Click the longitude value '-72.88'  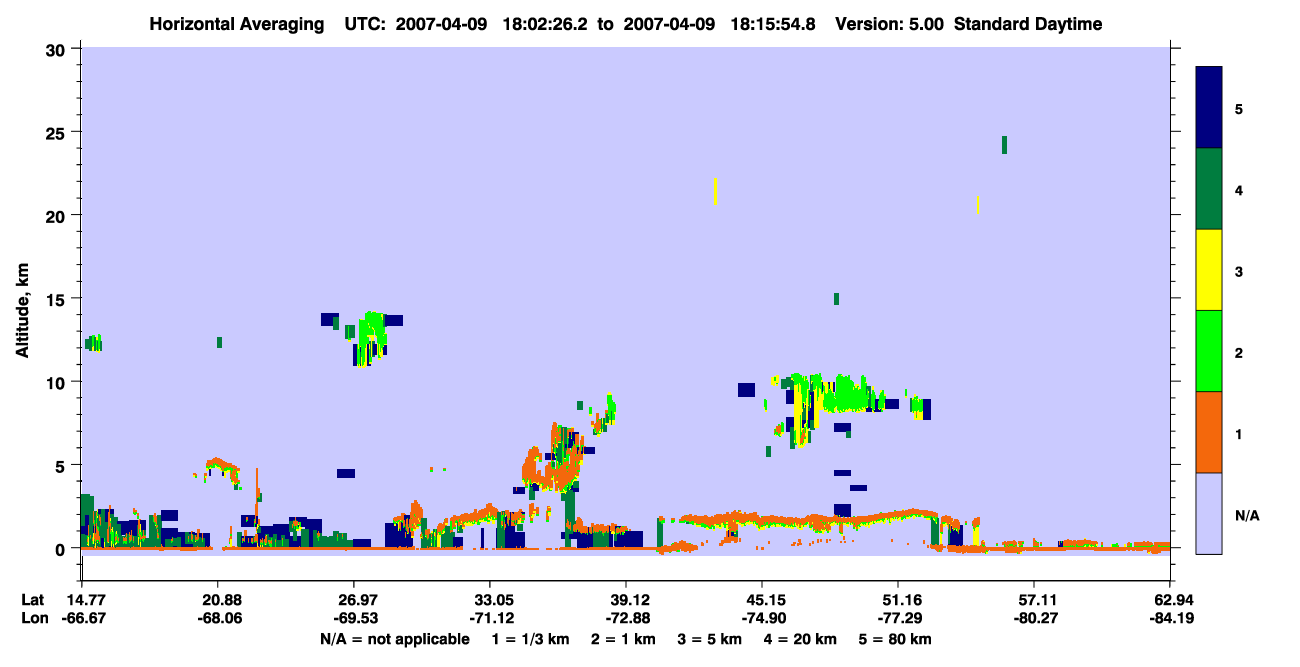click(626, 619)
